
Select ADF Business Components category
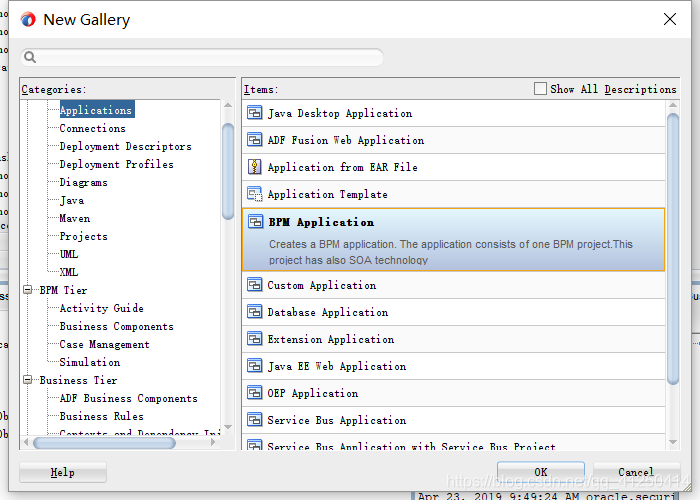pos(129,398)
